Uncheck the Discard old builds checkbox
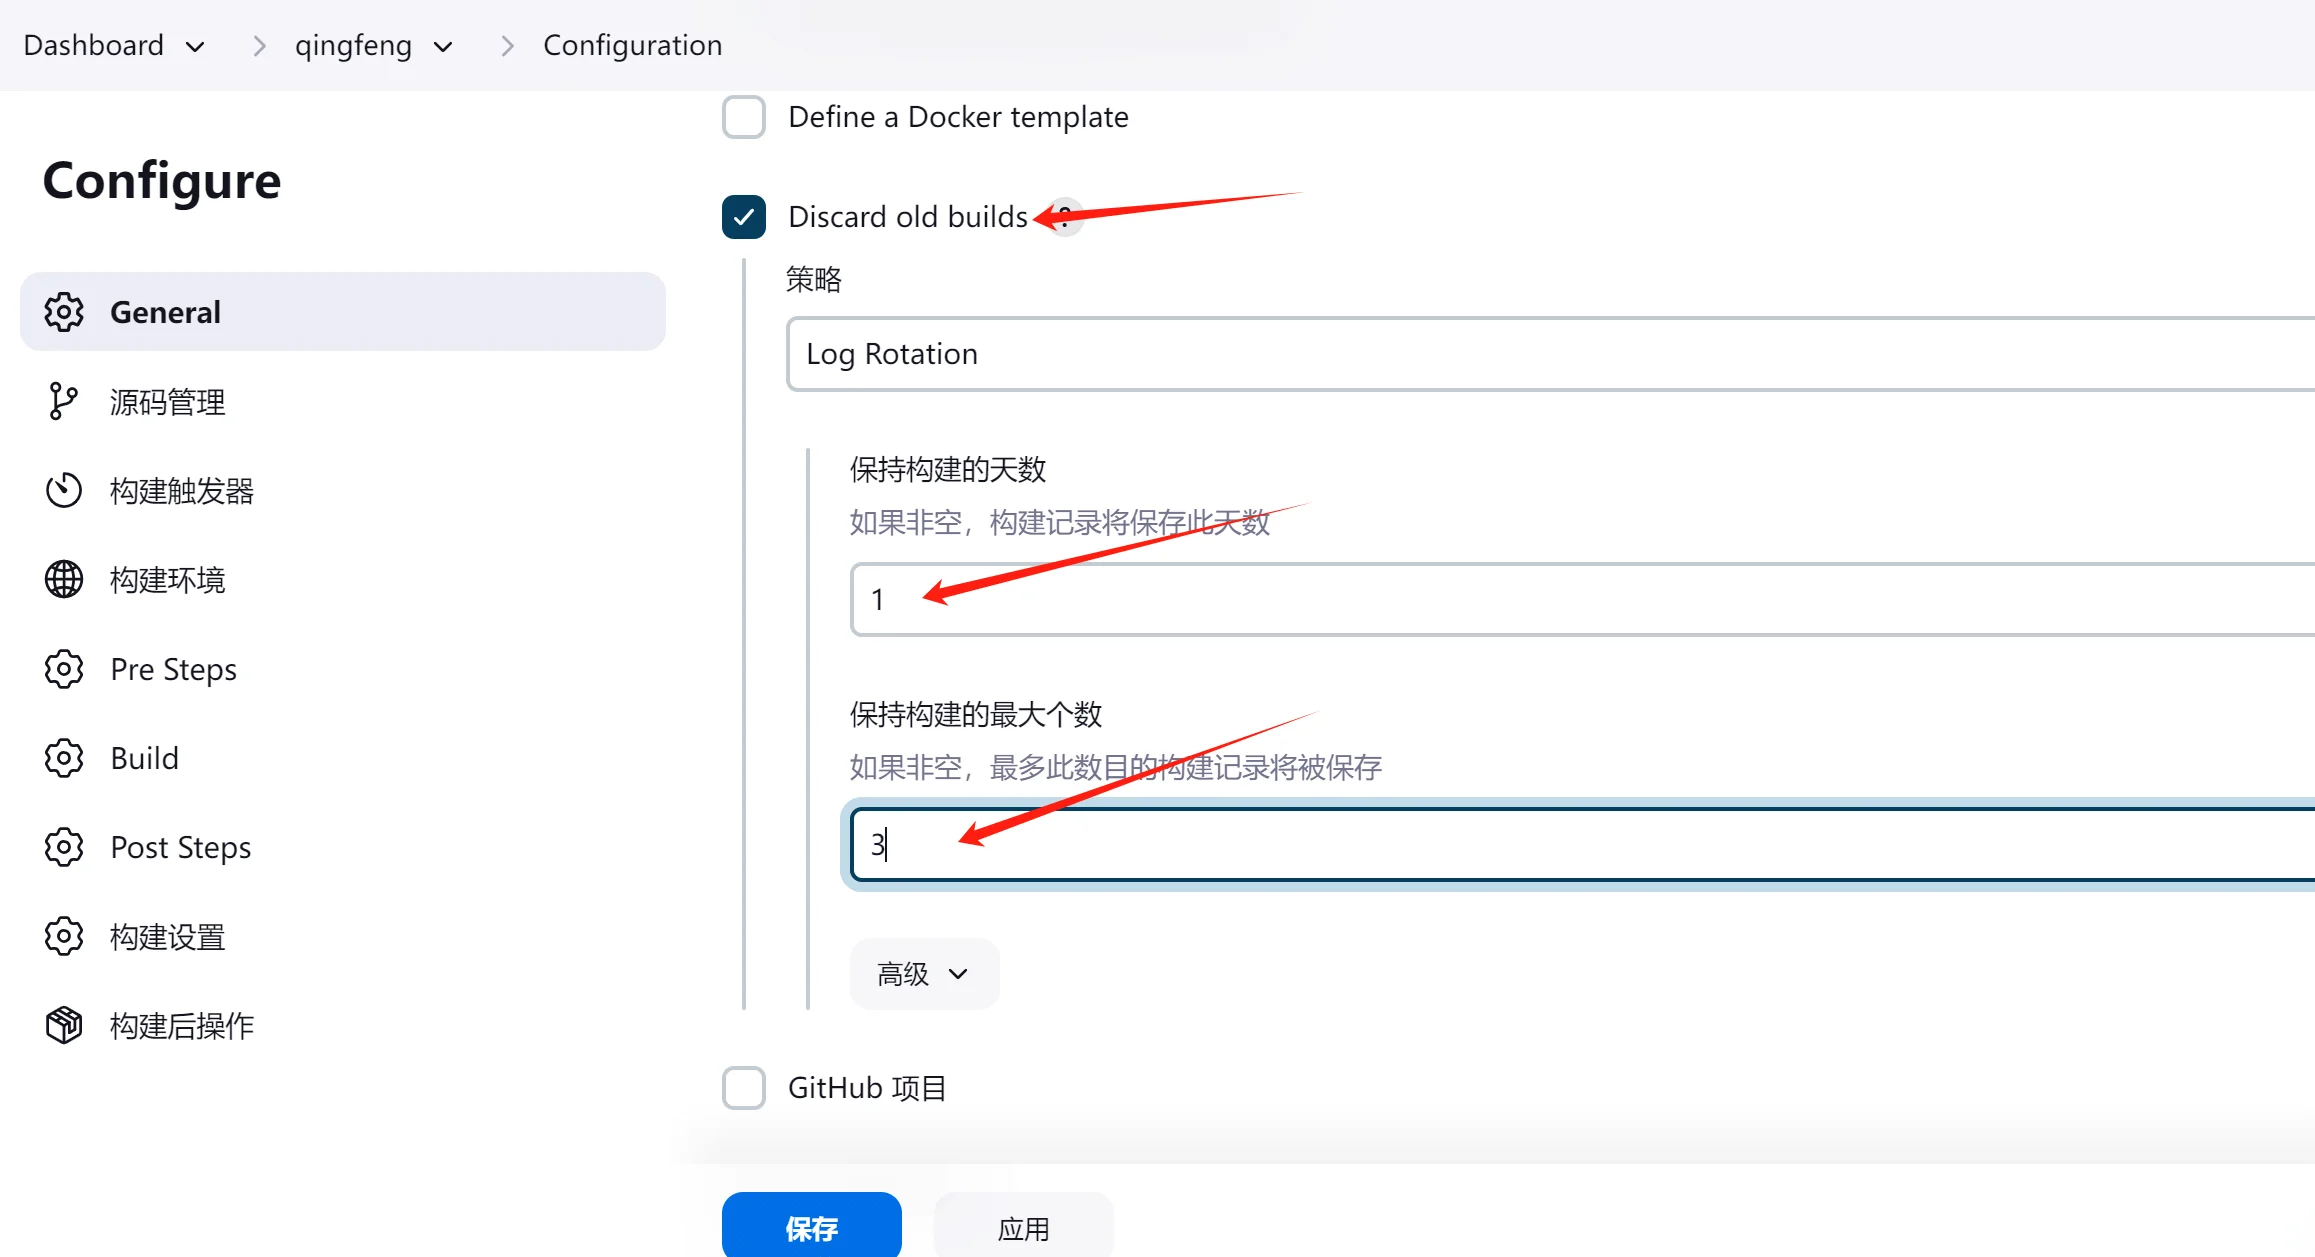2315x1257 pixels. point(744,217)
